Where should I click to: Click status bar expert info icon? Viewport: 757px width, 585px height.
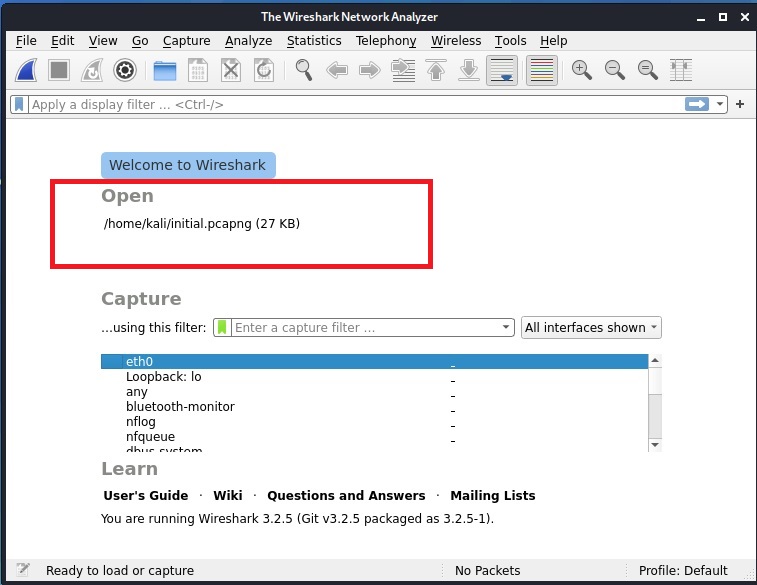click(x=22, y=570)
